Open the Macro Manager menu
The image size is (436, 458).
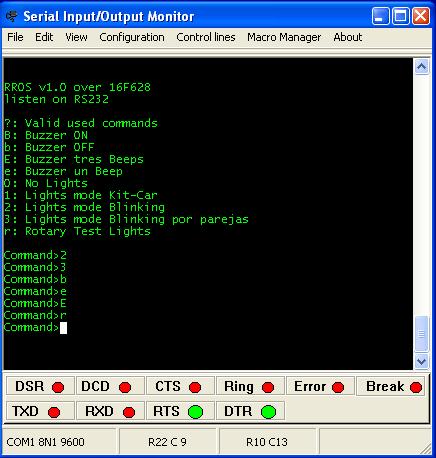[284, 37]
